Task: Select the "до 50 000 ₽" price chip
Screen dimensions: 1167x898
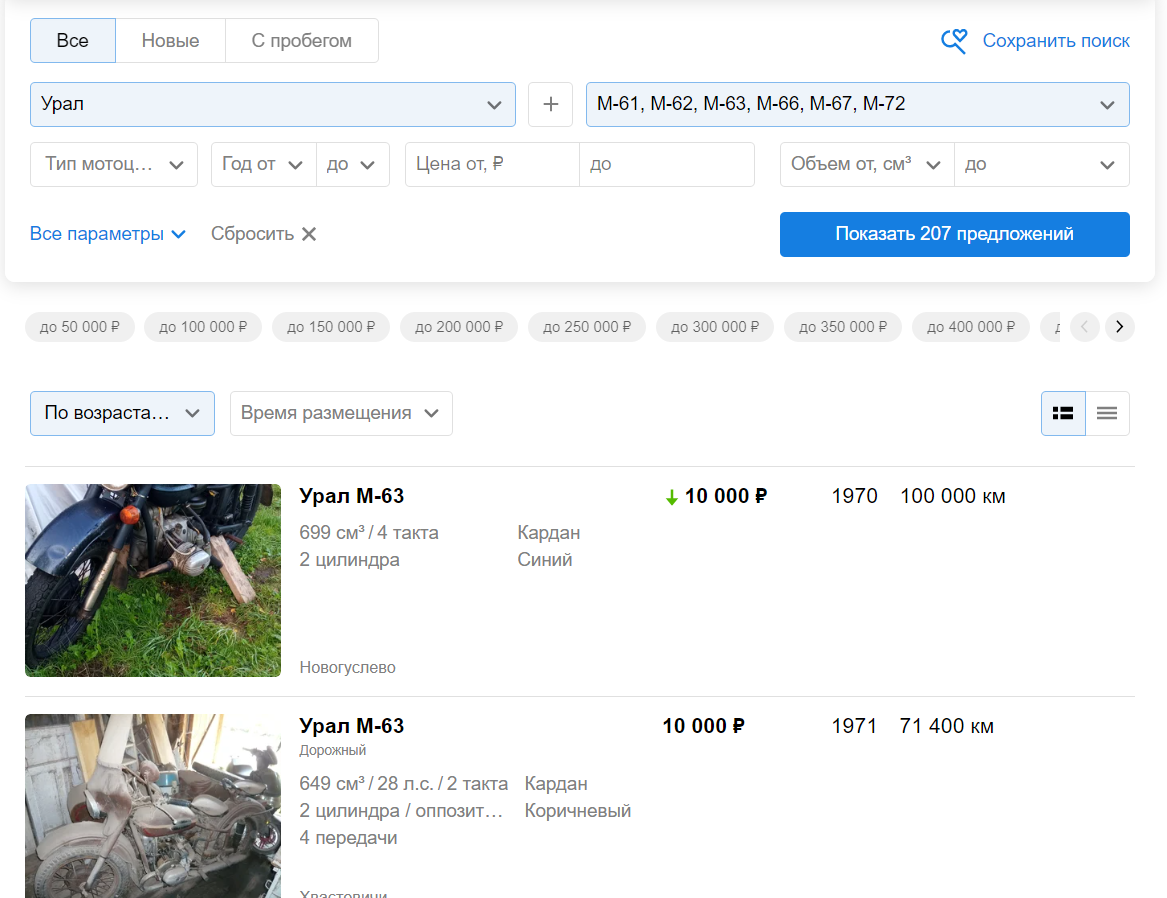Action: [80, 327]
